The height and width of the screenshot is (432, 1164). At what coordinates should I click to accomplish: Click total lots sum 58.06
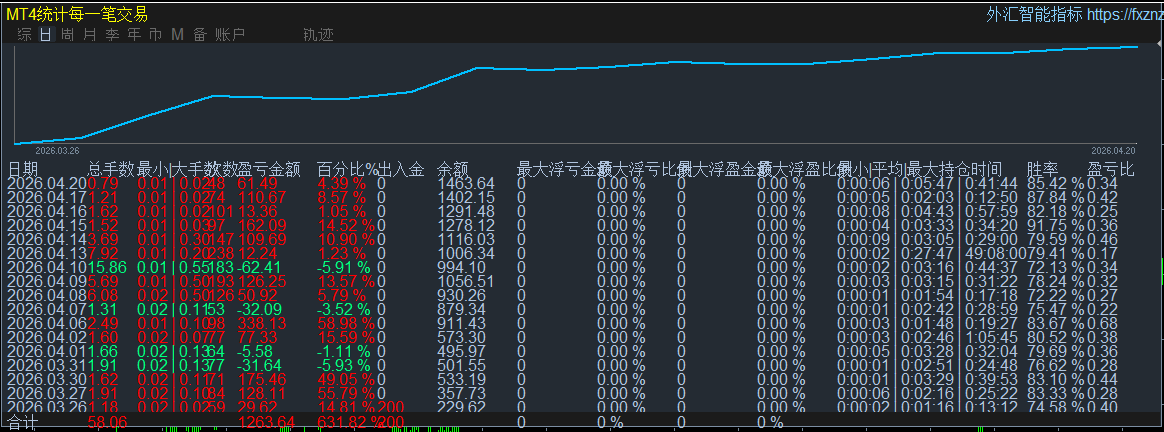[x=108, y=422]
